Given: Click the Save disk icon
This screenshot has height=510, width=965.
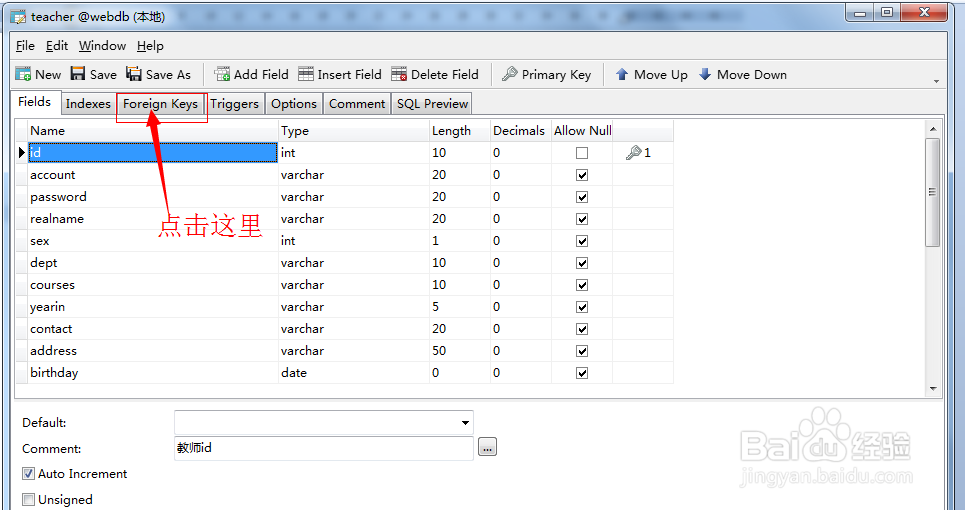Looking at the screenshot, I should [x=78, y=74].
